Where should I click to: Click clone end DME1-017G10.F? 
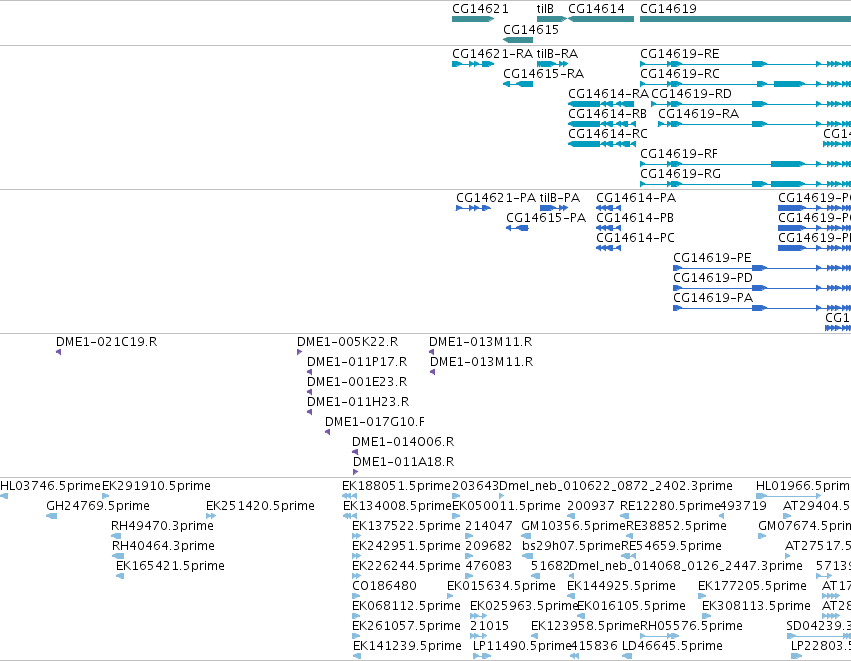pos(375,422)
